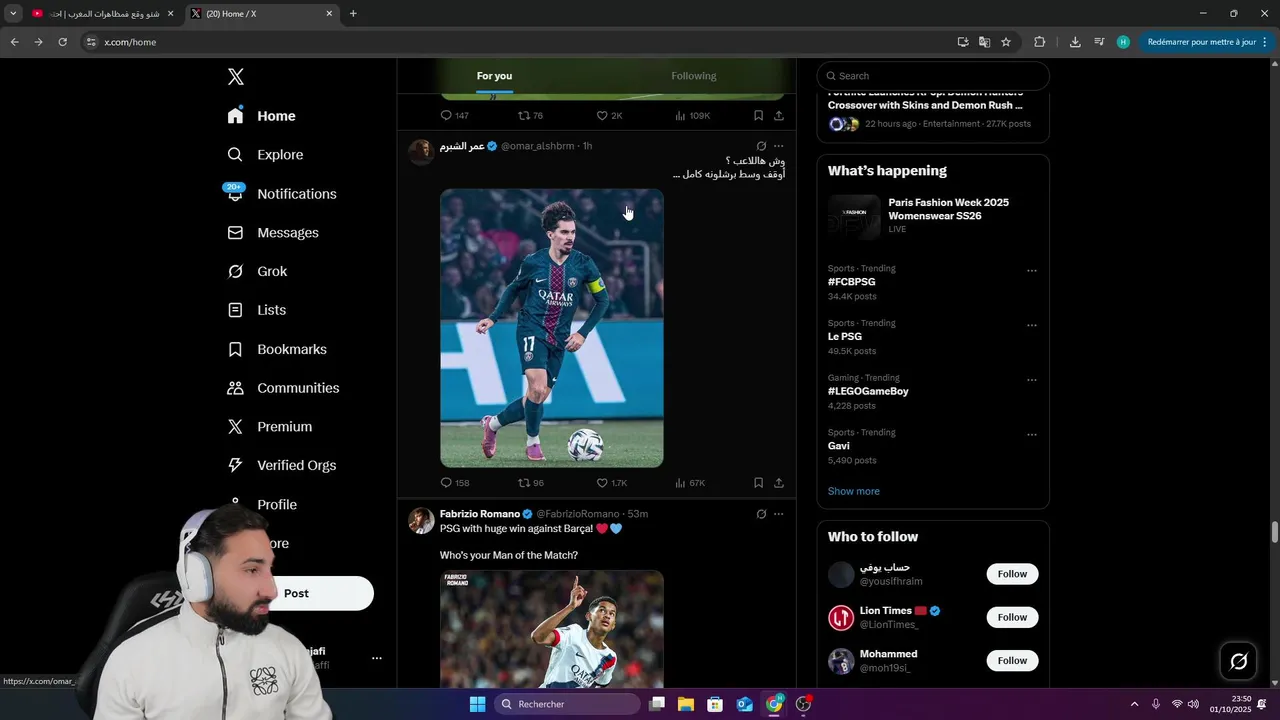Open the #LEGOGameBoy trending topic
Image resolution: width=1280 pixels, height=720 pixels.
[868, 392]
